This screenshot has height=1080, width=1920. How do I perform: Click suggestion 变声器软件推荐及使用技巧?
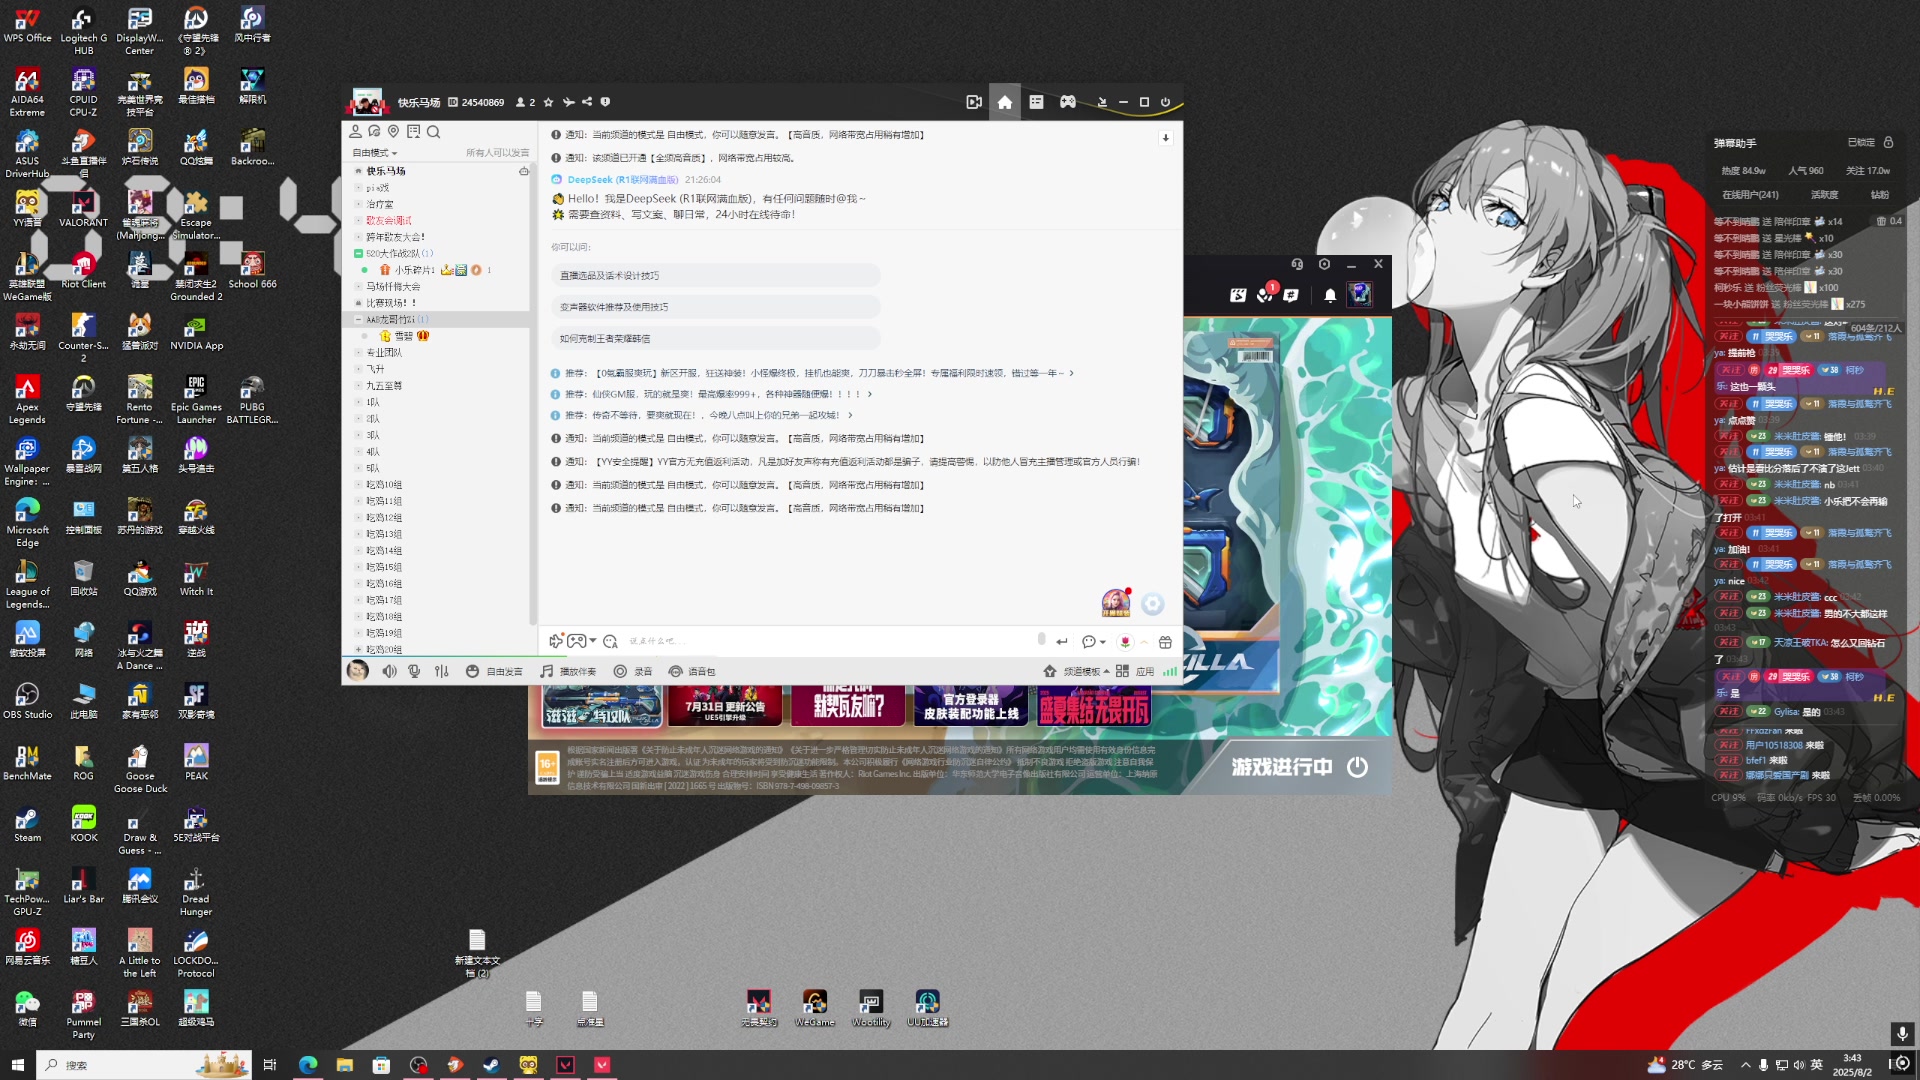pyautogui.click(x=715, y=307)
